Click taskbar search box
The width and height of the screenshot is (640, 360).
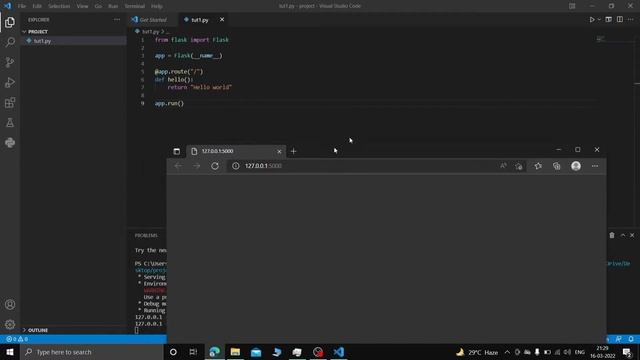[x=92, y=352]
